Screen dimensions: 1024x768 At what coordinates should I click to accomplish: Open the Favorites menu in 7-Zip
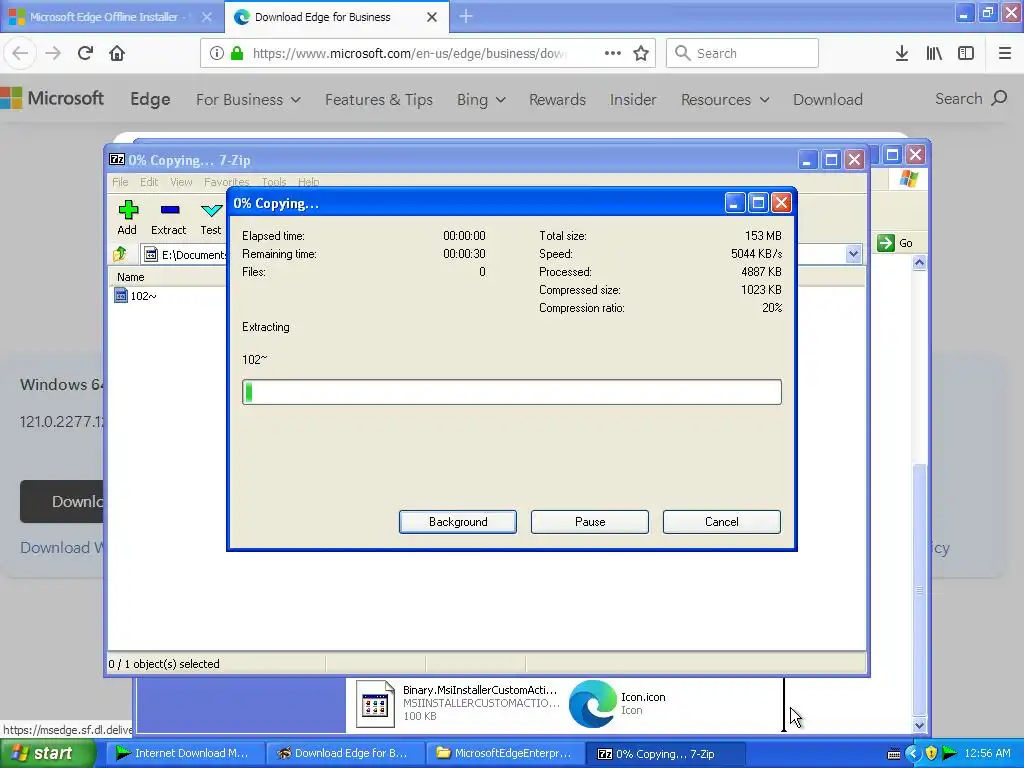[x=226, y=182]
